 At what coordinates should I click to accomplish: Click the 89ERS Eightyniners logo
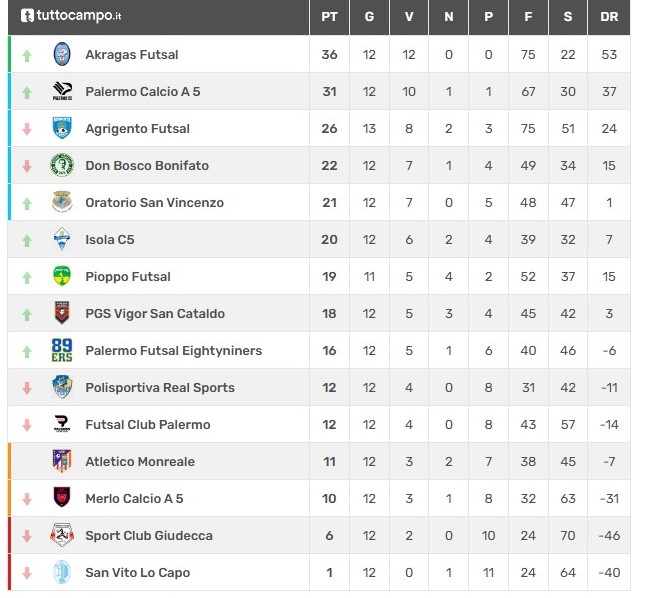(62, 350)
